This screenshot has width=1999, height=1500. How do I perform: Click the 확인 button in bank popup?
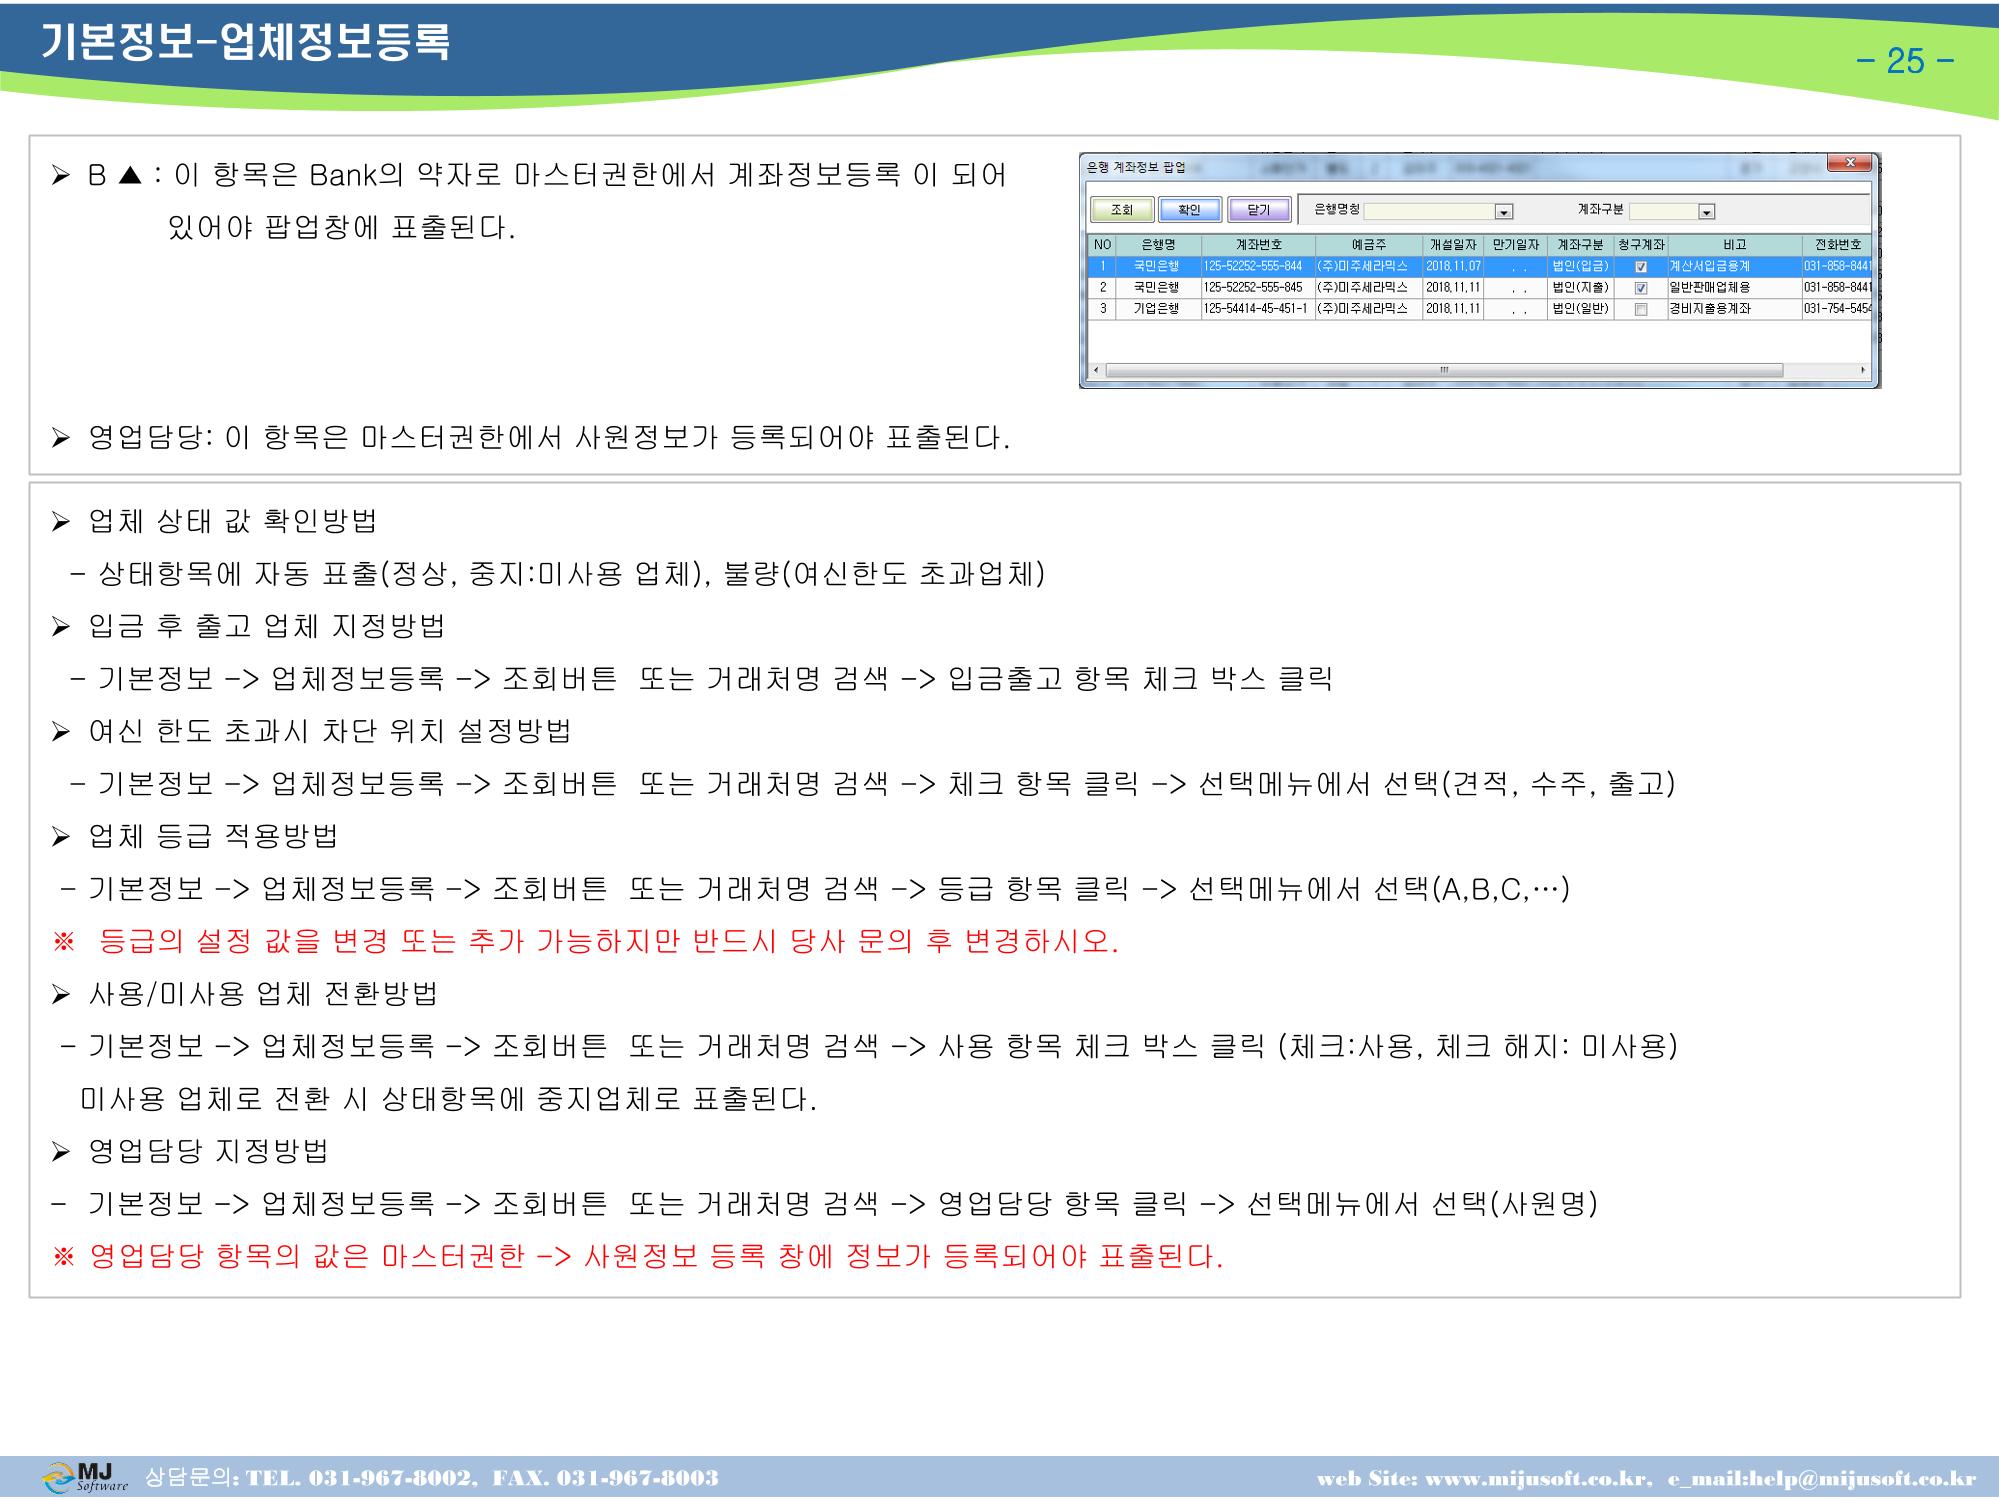[1189, 210]
